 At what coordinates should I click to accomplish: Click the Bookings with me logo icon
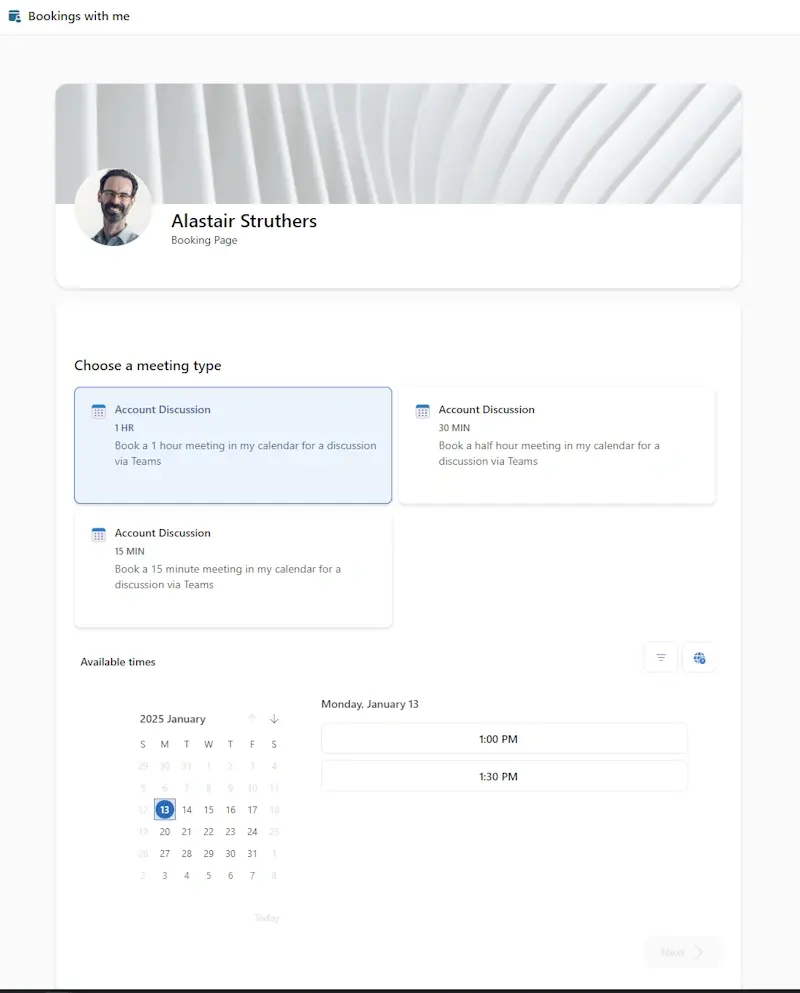tap(14, 16)
